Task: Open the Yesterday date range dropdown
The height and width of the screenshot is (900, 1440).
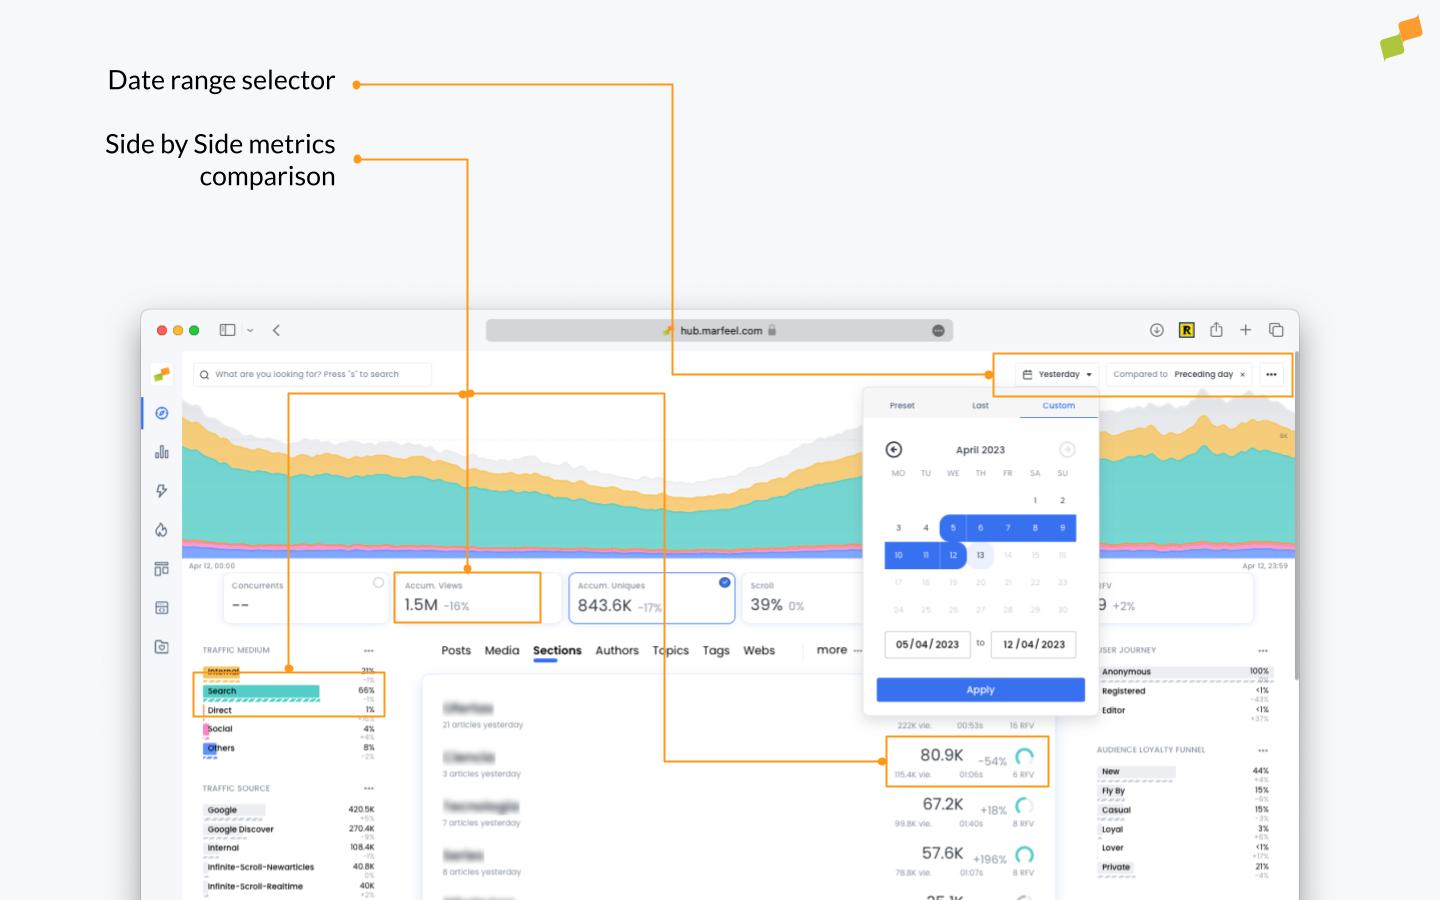Action: (1058, 375)
